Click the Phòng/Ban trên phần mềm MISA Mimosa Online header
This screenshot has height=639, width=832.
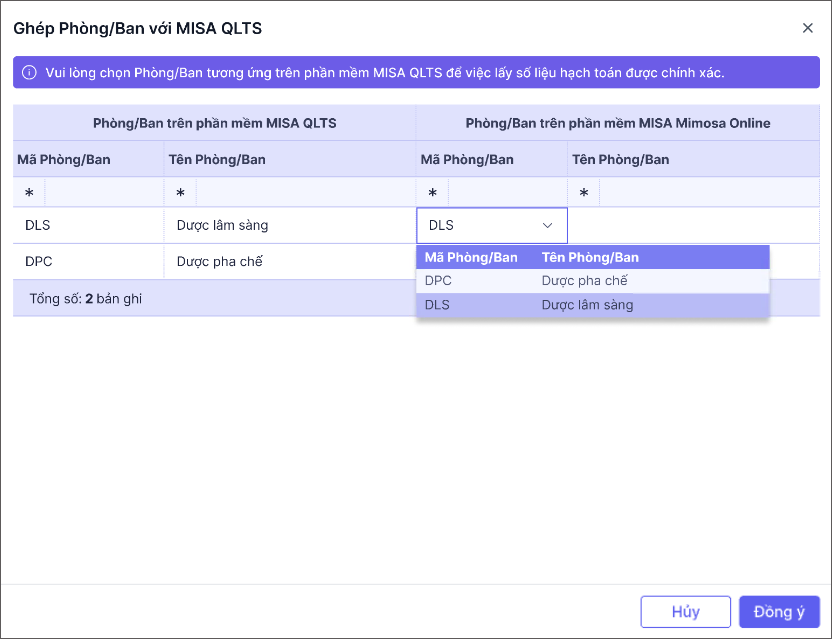click(x=618, y=123)
